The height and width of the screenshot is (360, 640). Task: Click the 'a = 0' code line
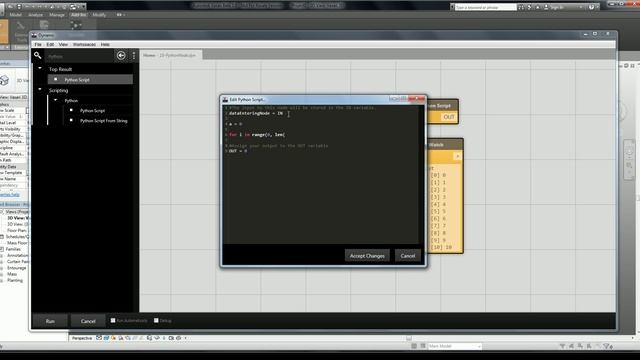tap(236, 124)
